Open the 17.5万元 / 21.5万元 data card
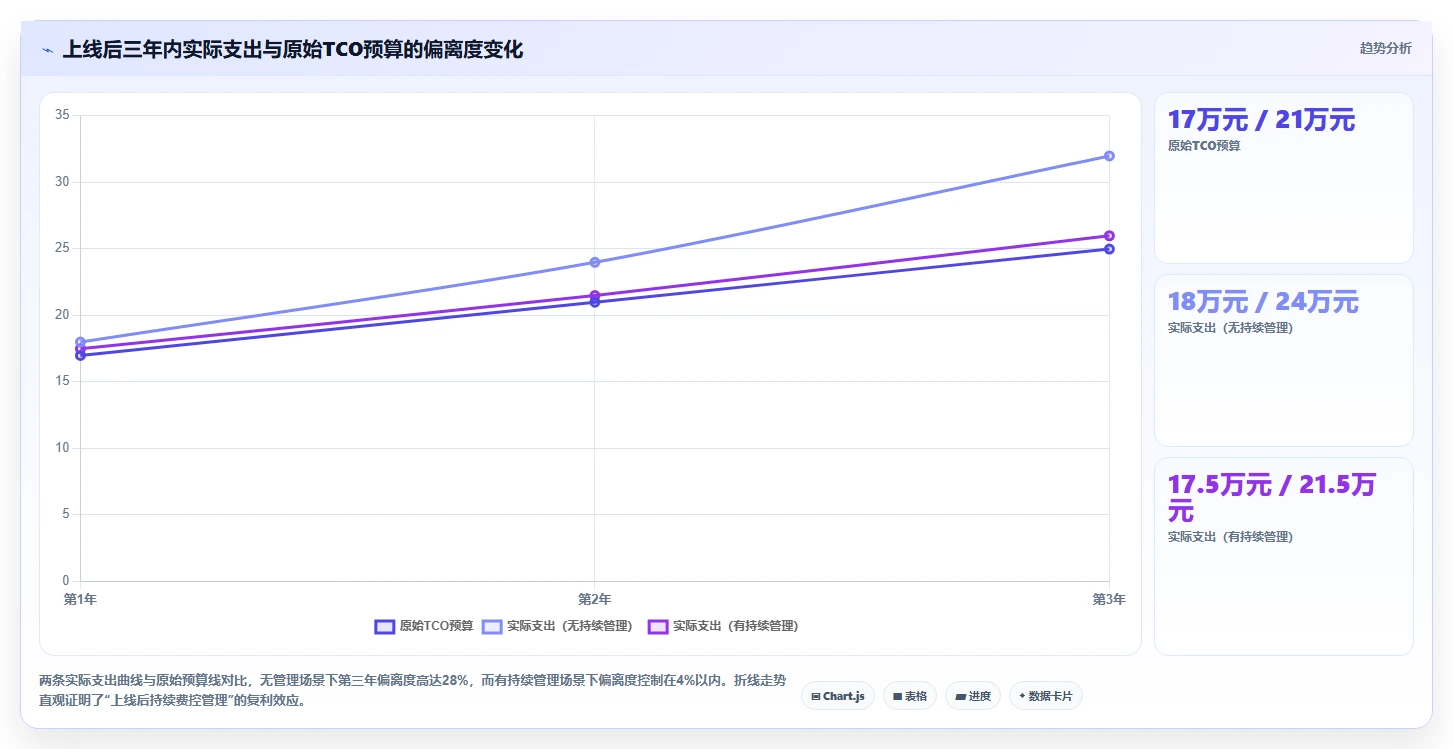The width and height of the screenshot is (1453, 749). point(1284,557)
